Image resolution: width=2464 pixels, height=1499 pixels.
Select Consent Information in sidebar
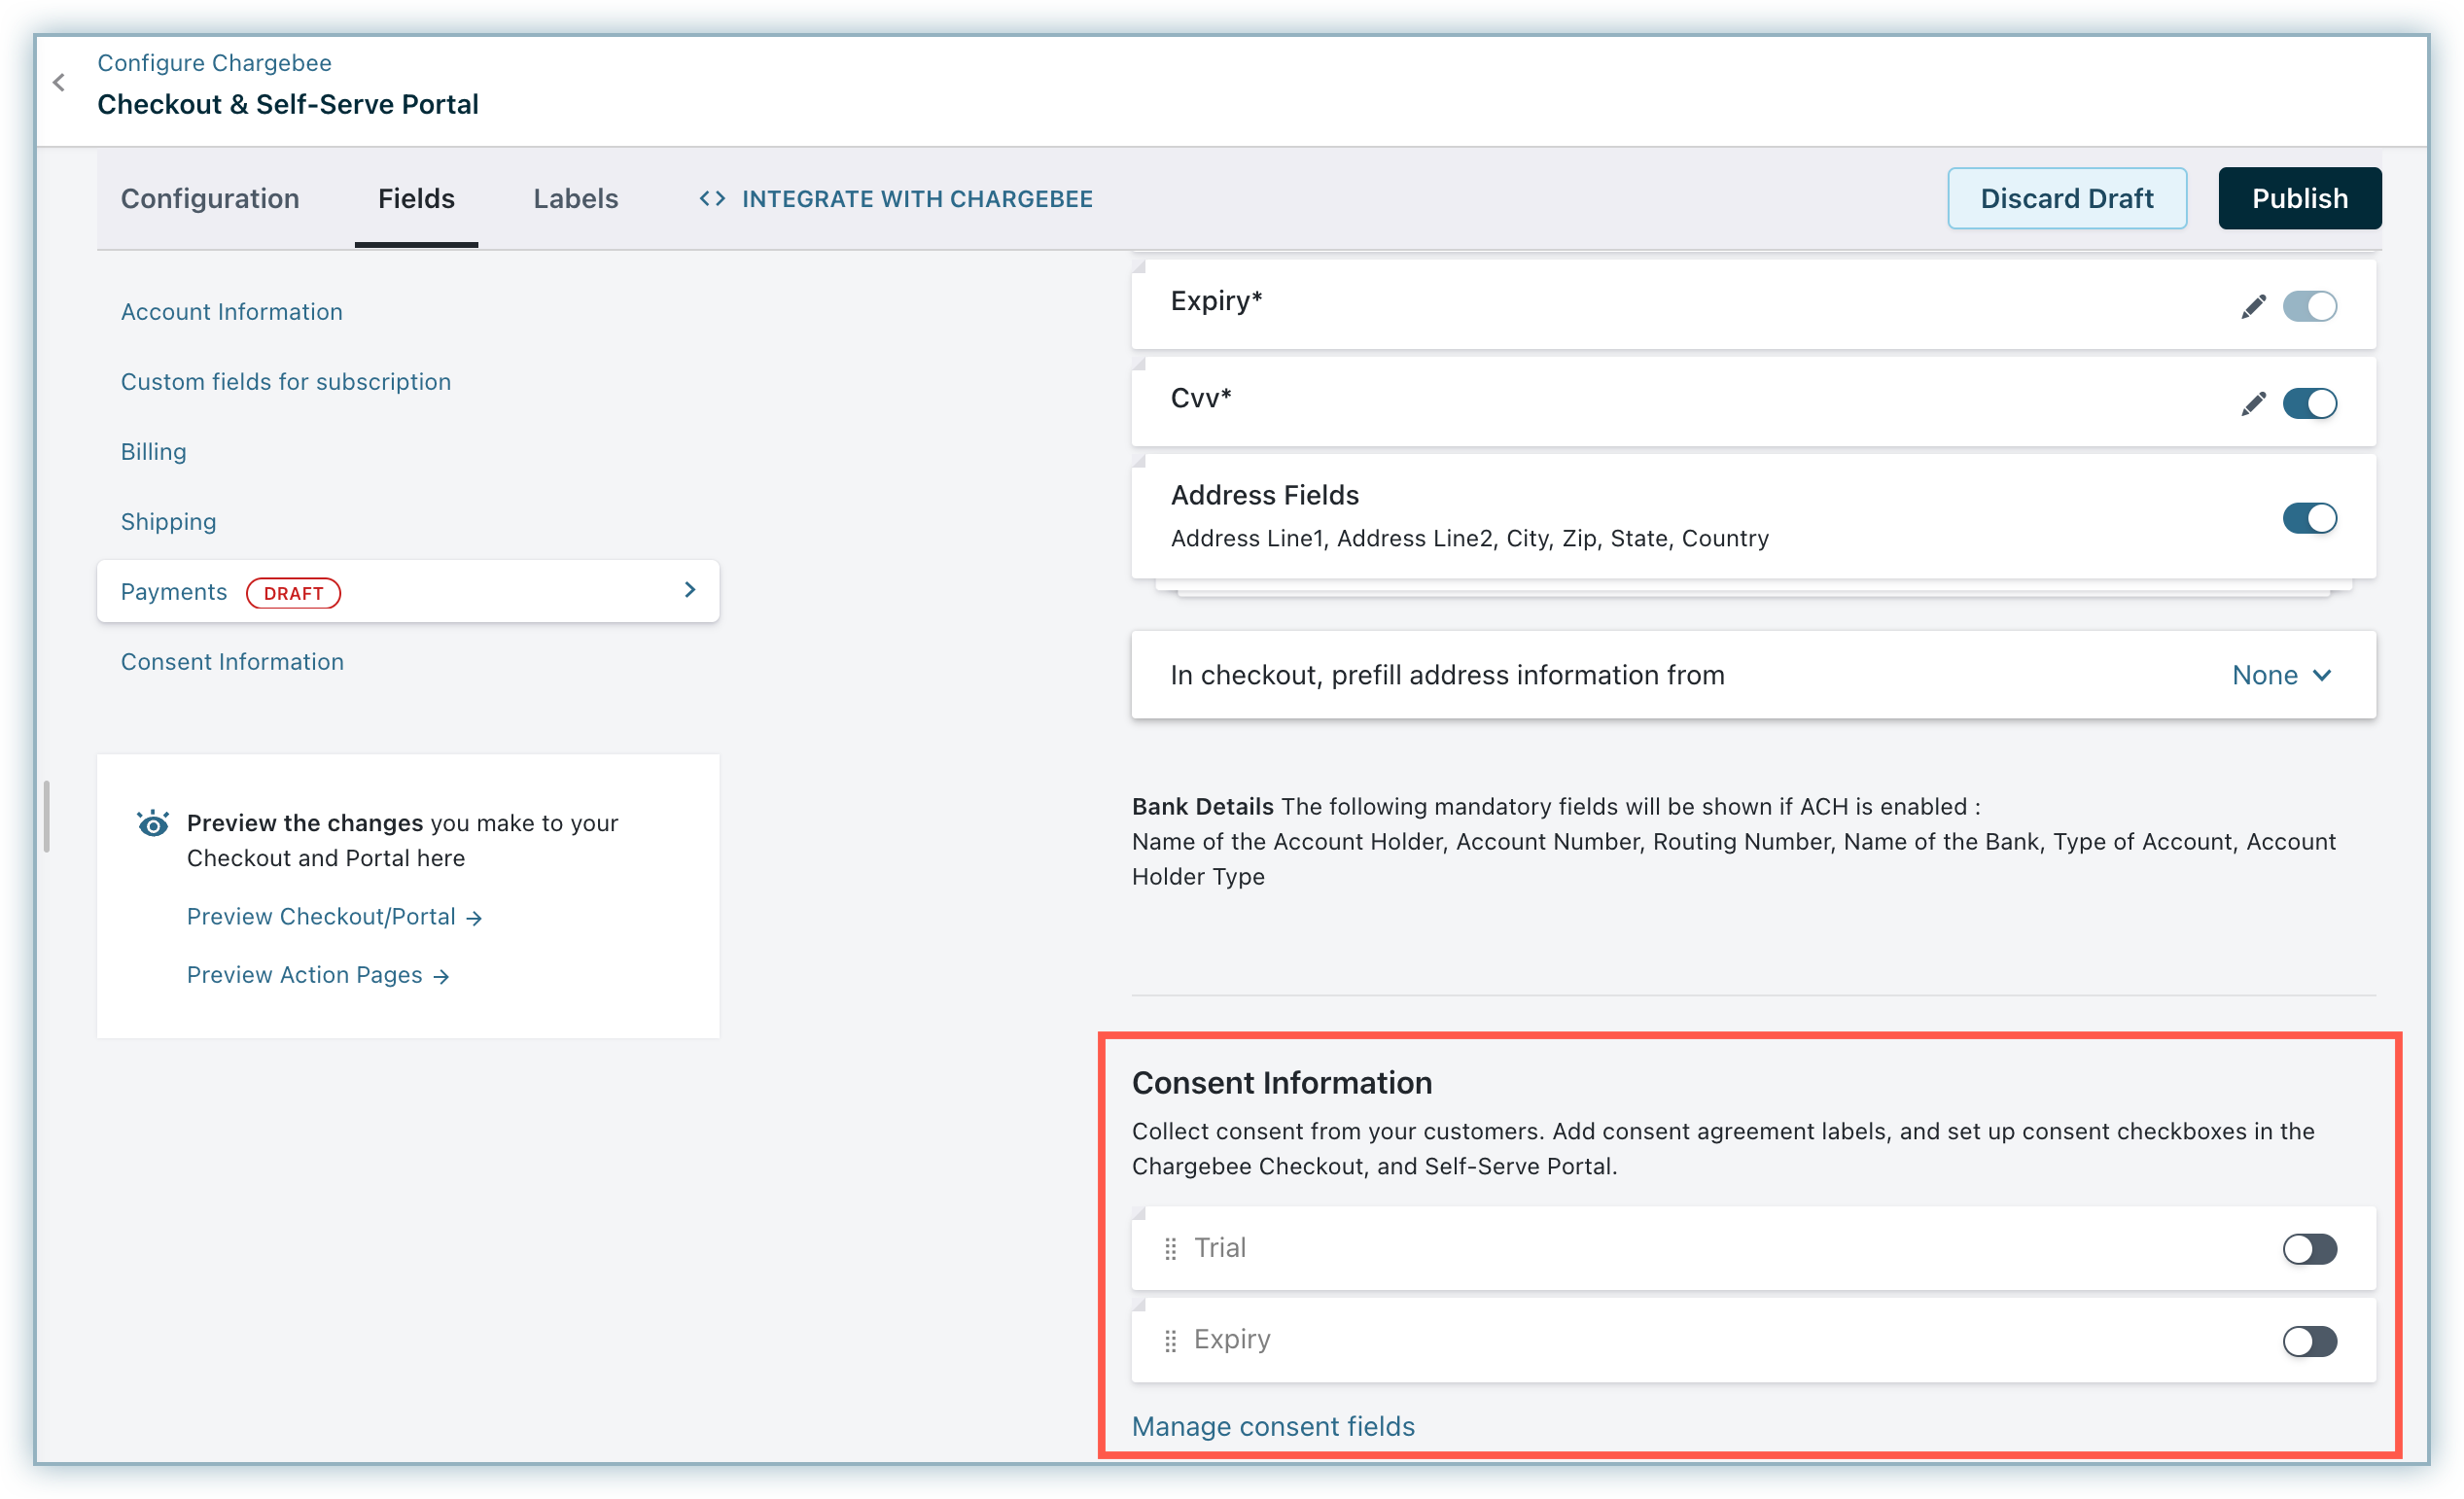(232, 662)
